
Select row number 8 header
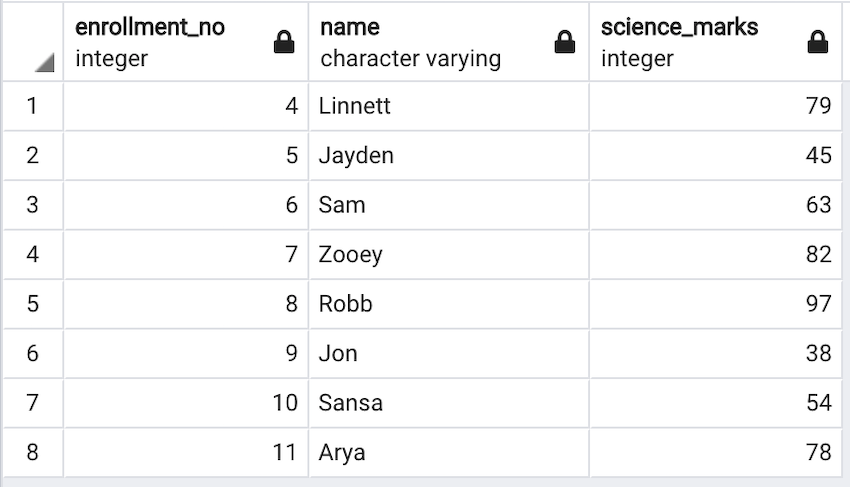32,452
